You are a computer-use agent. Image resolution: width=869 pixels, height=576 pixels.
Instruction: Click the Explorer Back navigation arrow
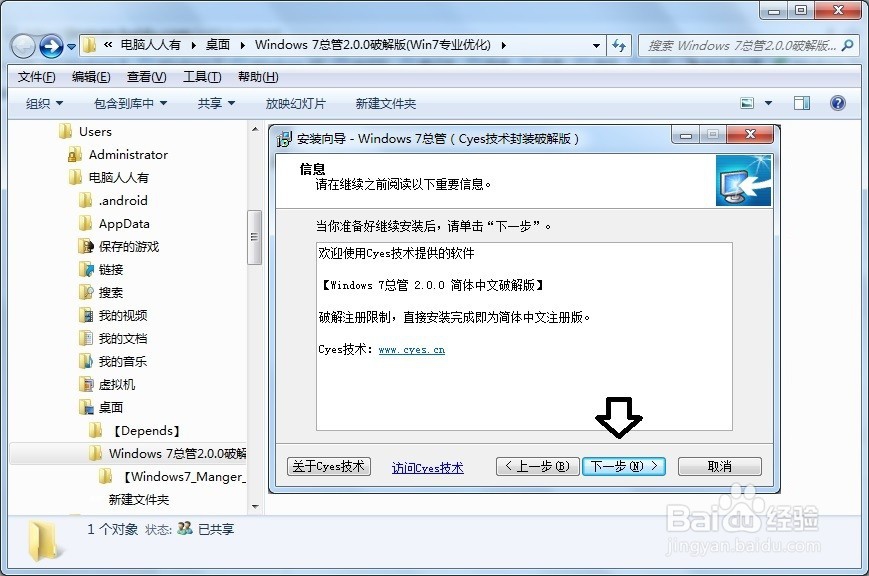[24, 46]
